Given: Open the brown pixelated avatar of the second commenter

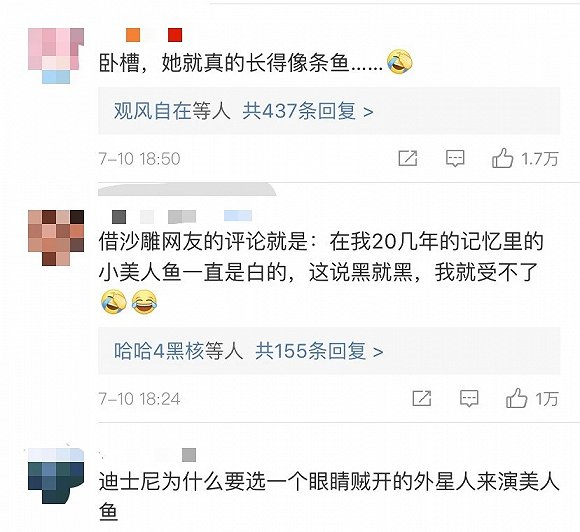Looking at the screenshot, I should (56, 238).
